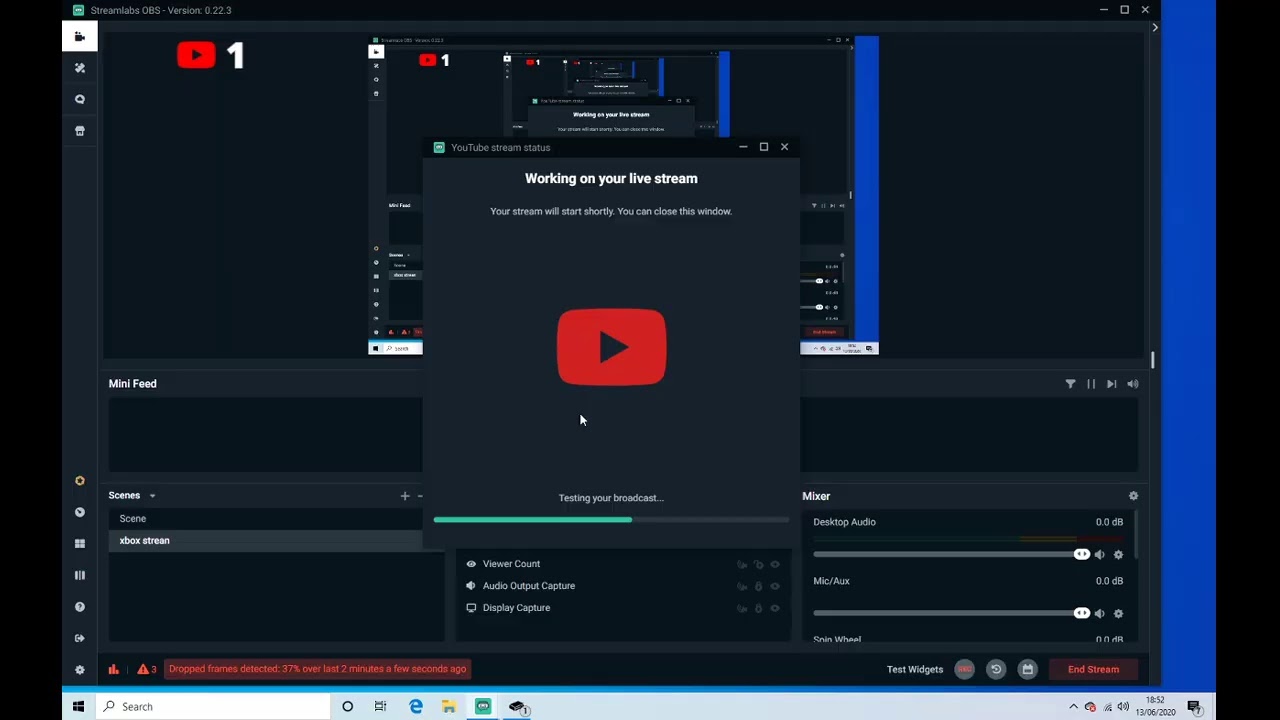Open Mini Feed filter funnel icon
This screenshot has height=720, width=1280.
tap(1070, 384)
